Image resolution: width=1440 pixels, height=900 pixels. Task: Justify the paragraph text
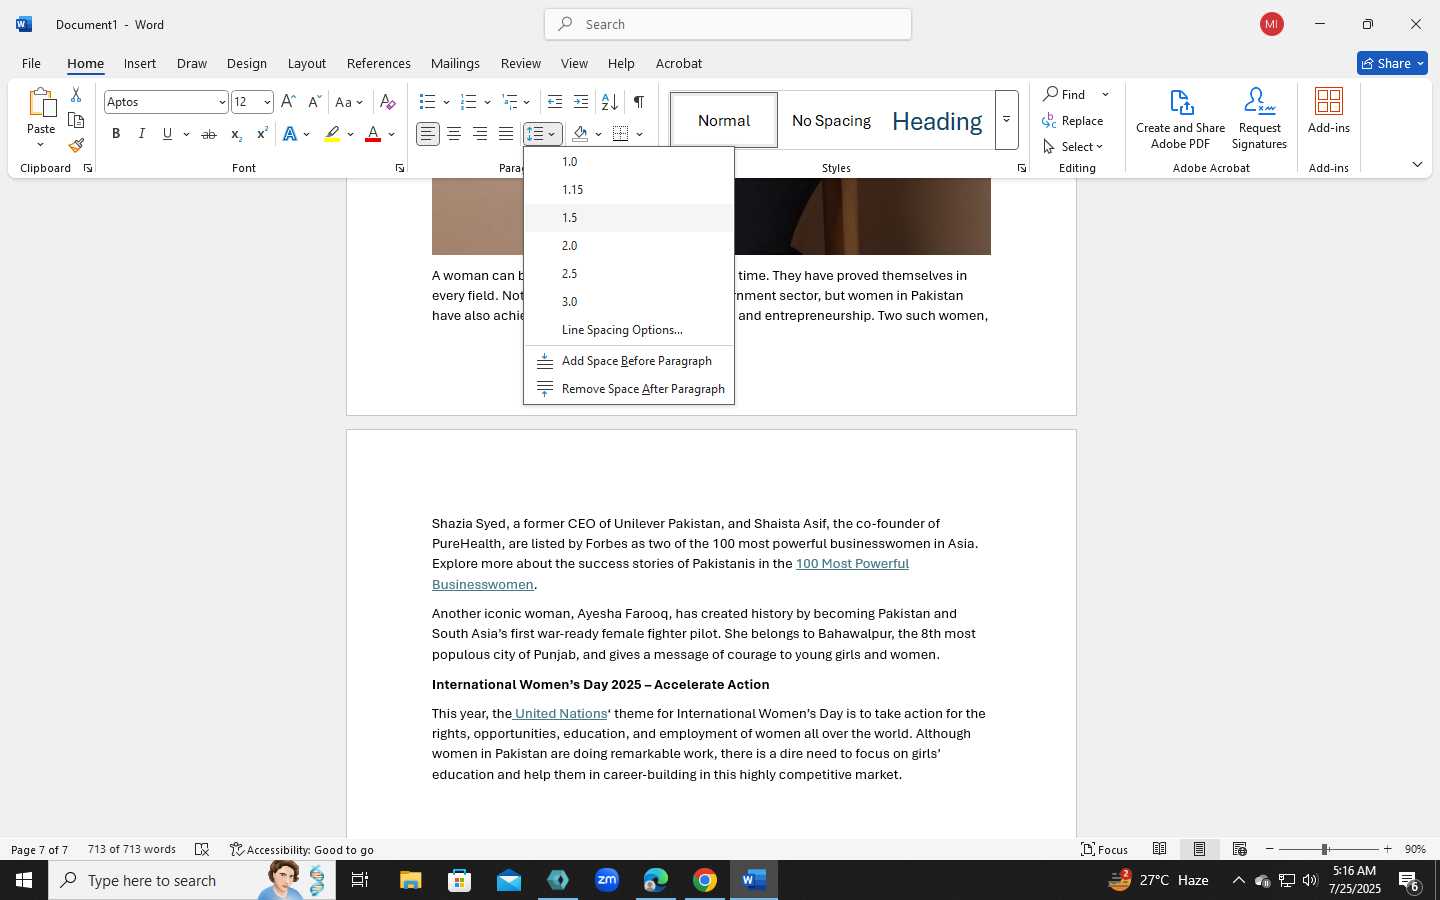[x=506, y=134]
